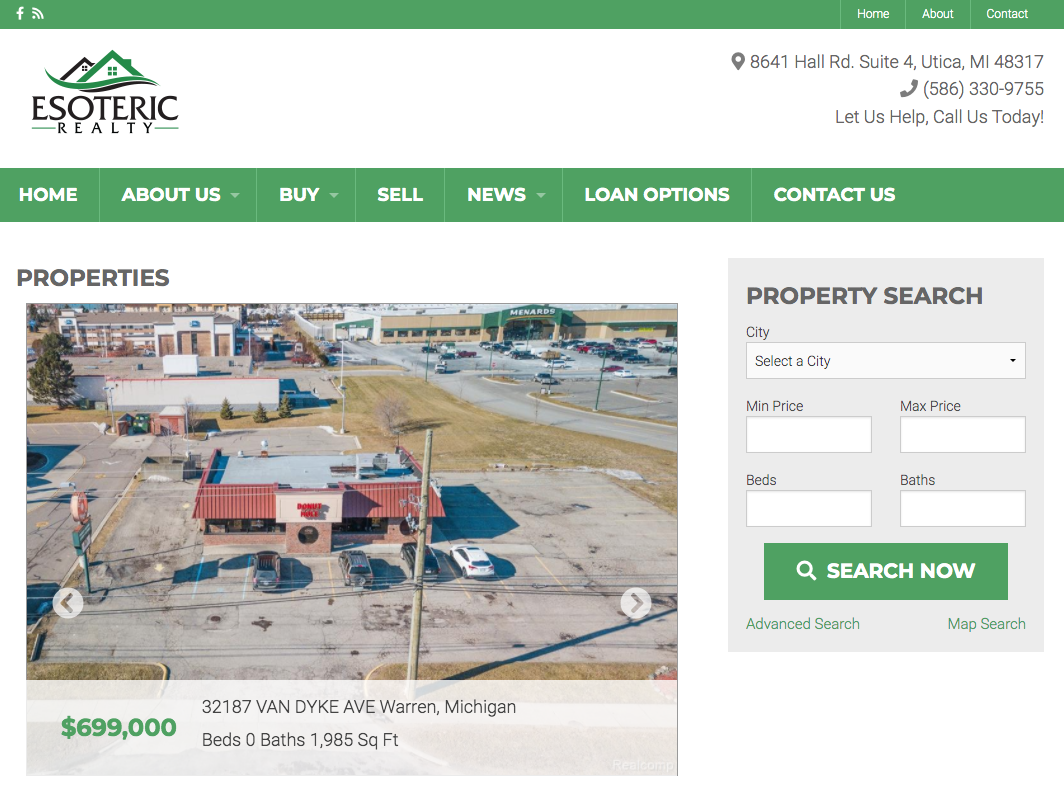Image resolution: width=1064 pixels, height=795 pixels.
Task: Expand the News menu arrow
Action: tap(541, 195)
